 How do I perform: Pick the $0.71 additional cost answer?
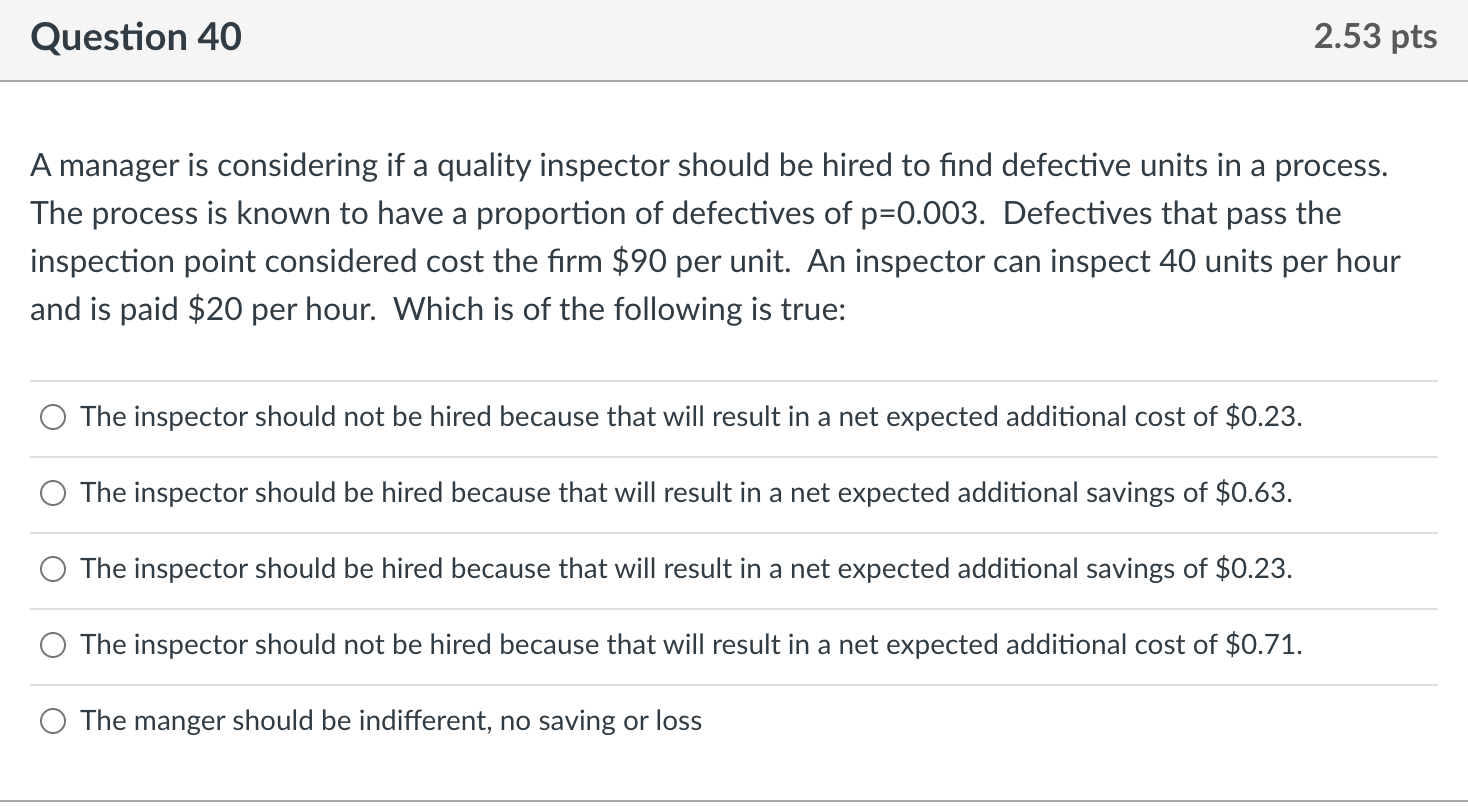tap(51, 645)
